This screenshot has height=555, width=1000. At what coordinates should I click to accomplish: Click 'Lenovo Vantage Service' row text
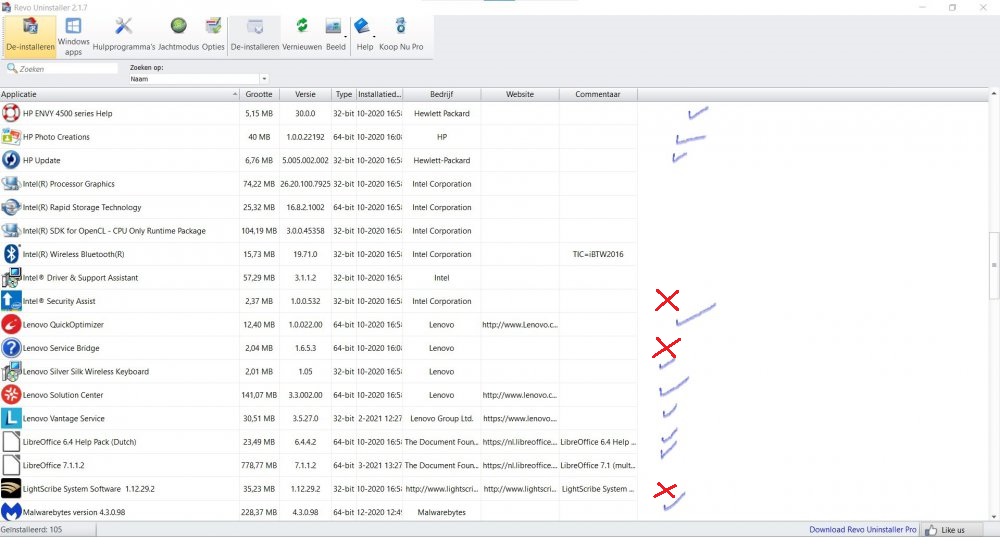coord(64,418)
